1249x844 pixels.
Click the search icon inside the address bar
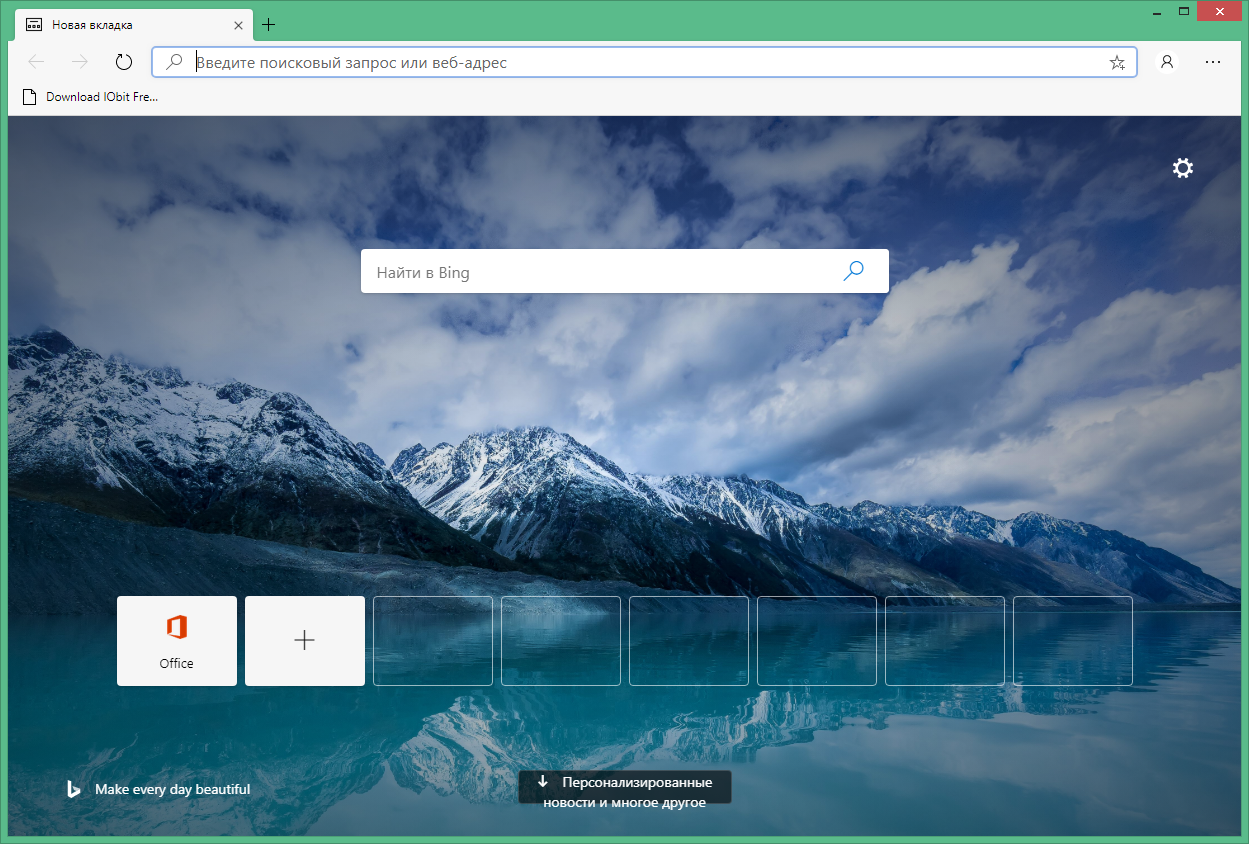[x=174, y=61]
